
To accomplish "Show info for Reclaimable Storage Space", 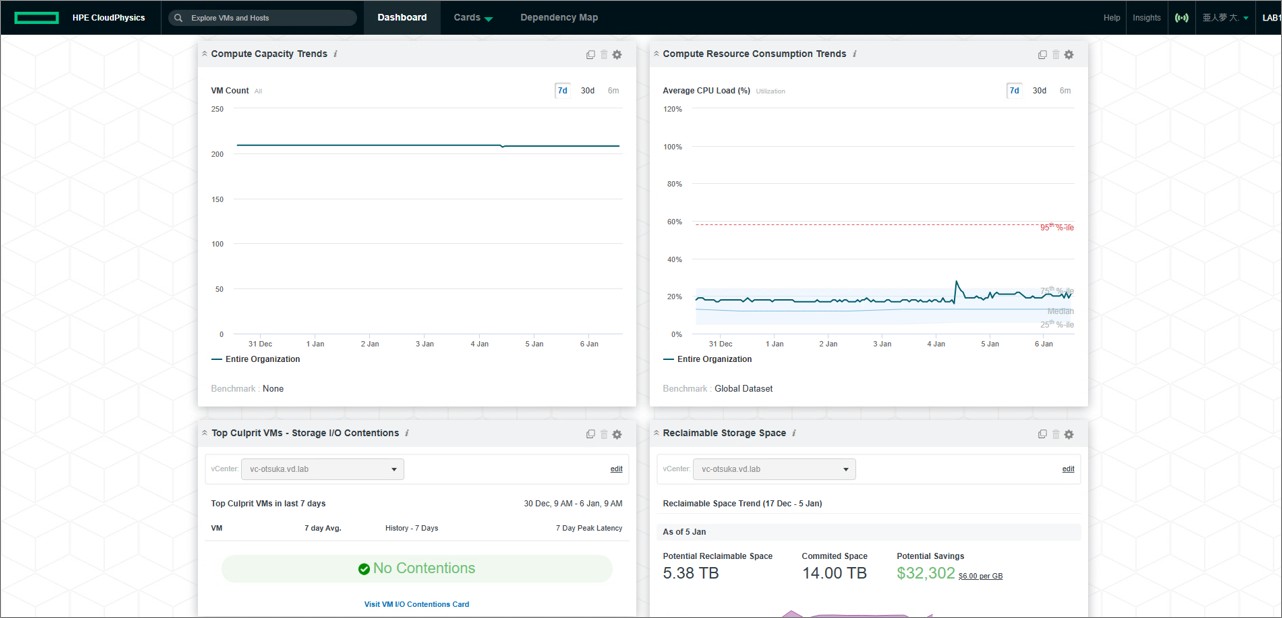I will (x=794, y=433).
